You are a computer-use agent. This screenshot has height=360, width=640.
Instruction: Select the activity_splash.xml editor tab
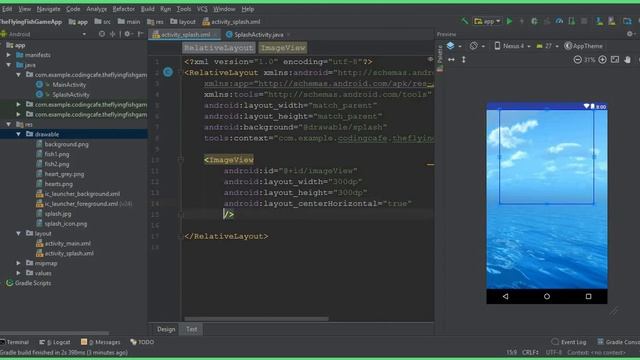tap(184, 35)
